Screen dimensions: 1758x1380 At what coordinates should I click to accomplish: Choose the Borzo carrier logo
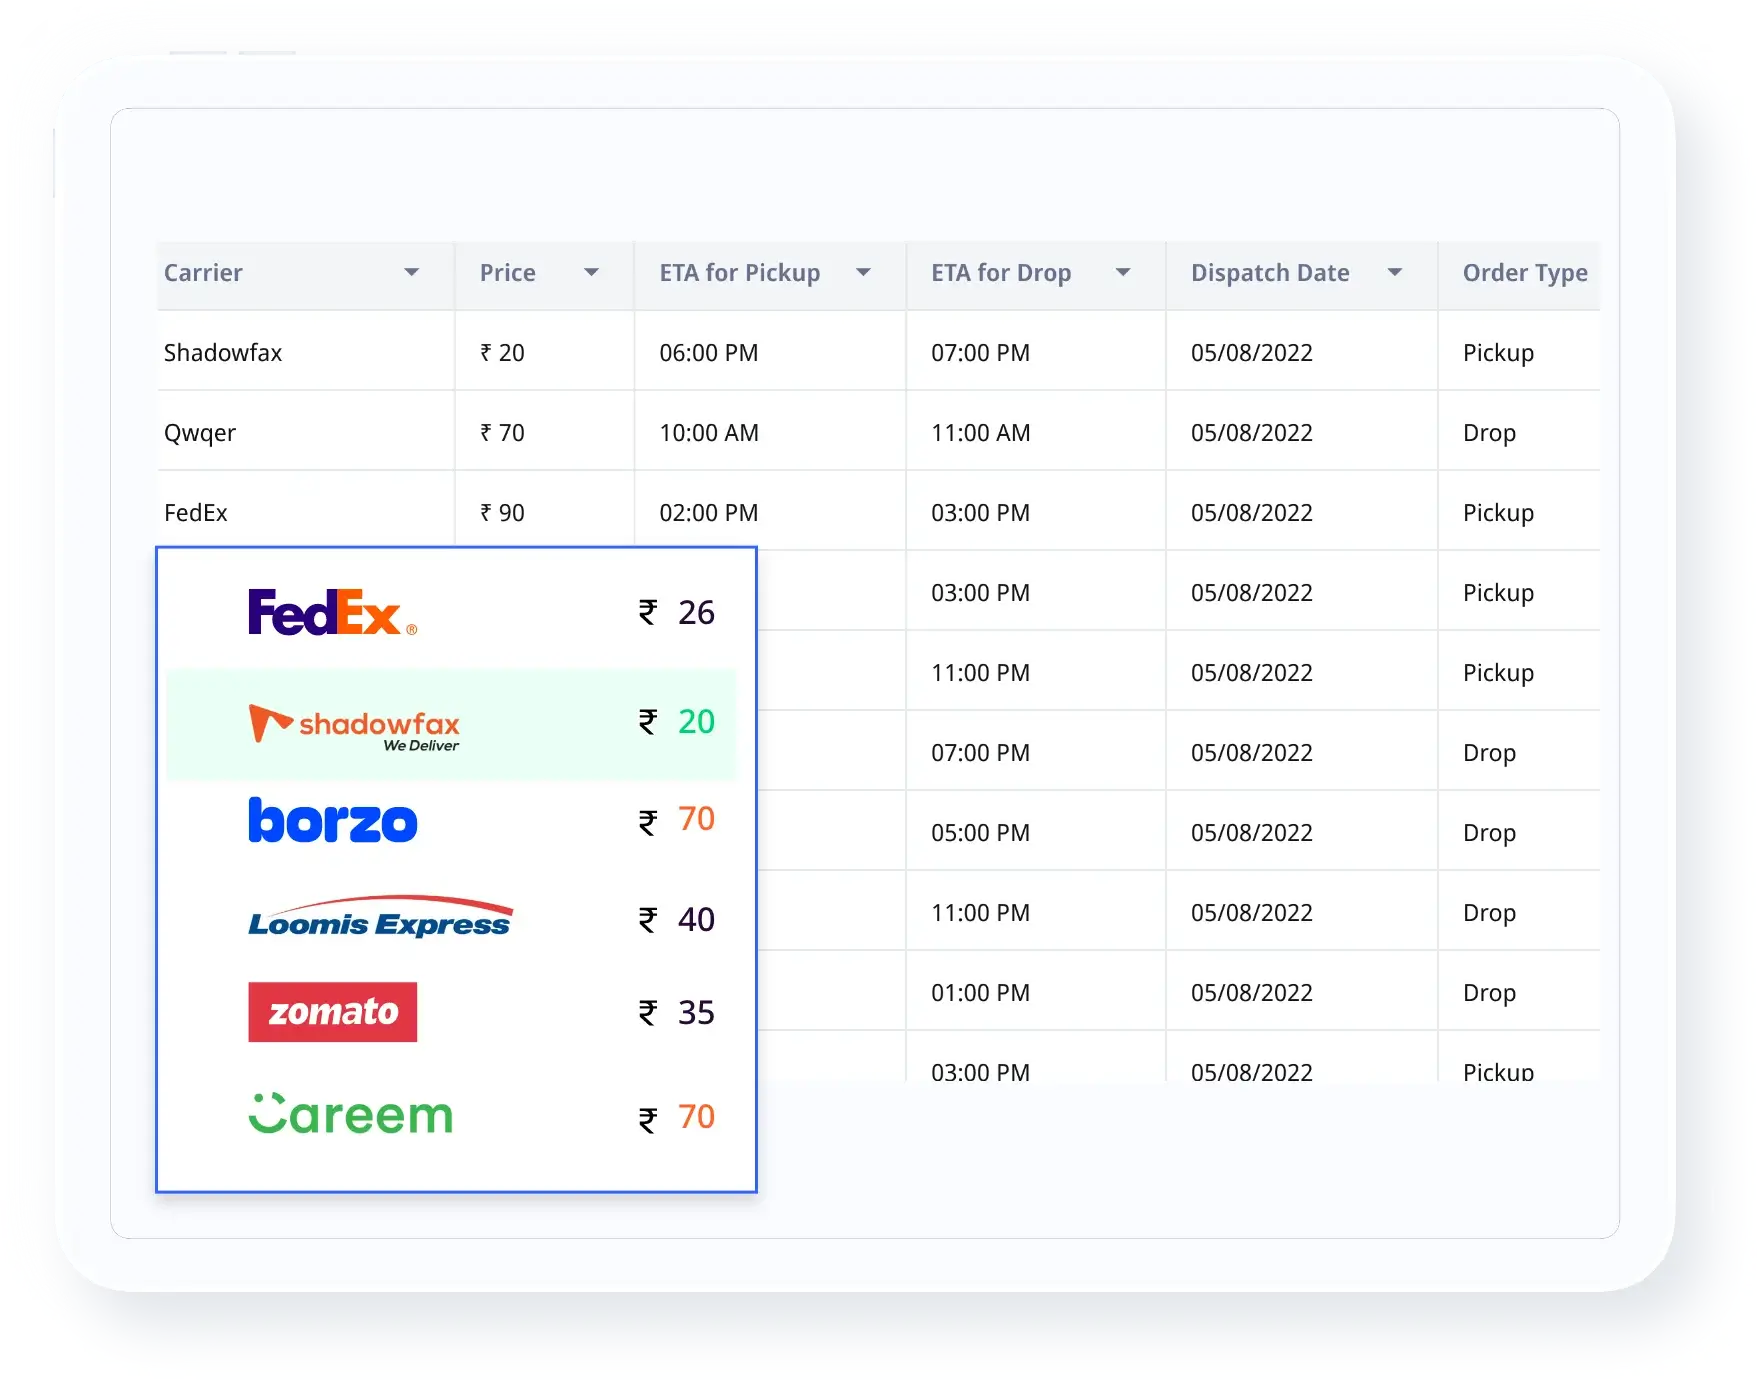click(332, 820)
